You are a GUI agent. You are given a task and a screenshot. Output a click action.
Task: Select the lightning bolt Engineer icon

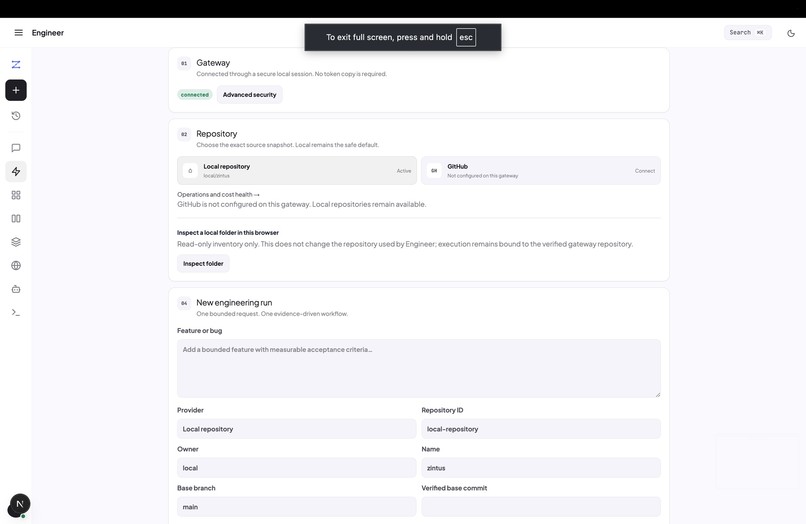click(x=16, y=171)
